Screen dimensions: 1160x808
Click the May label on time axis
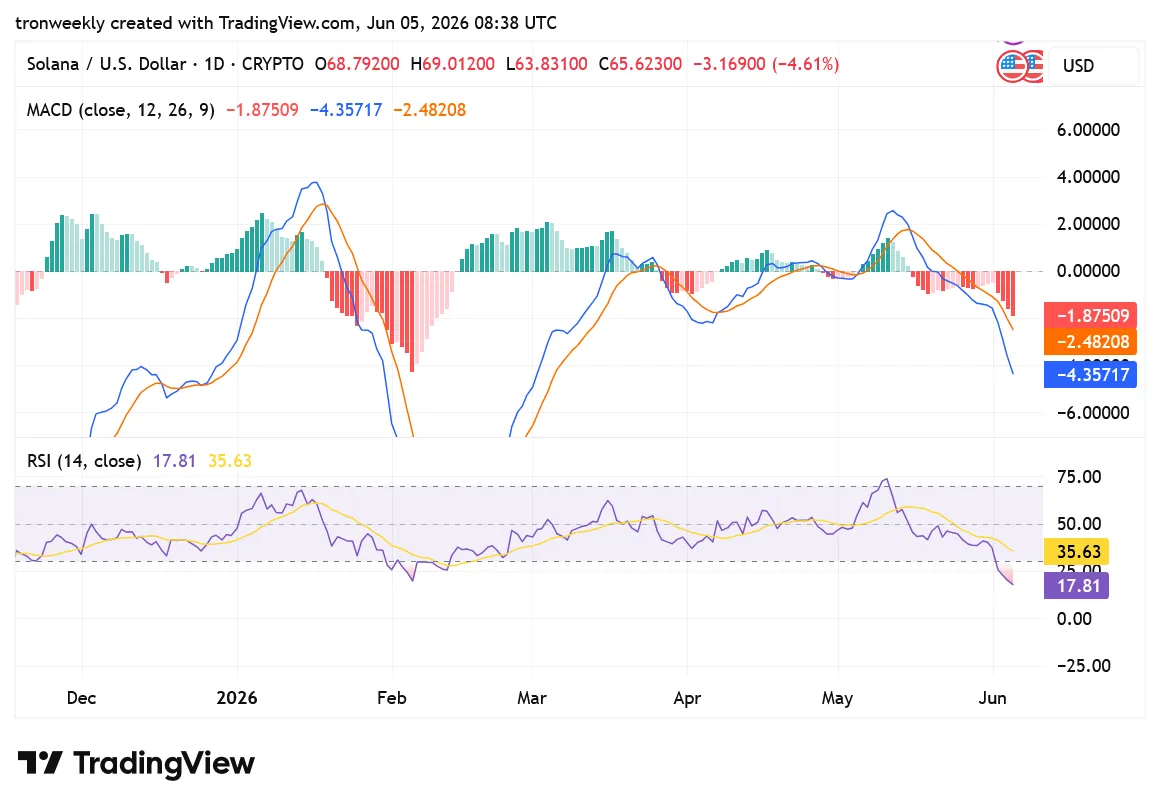pyautogui.click(x=837, y=698)
